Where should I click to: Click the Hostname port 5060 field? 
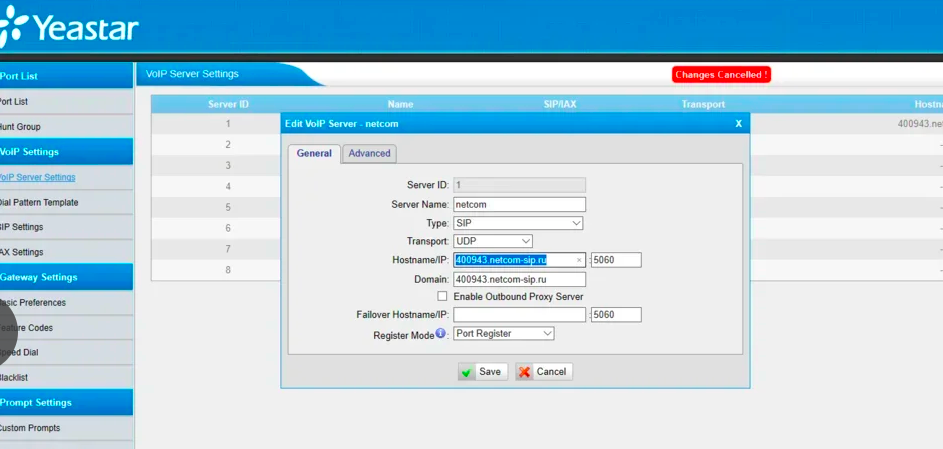(616, 260)
